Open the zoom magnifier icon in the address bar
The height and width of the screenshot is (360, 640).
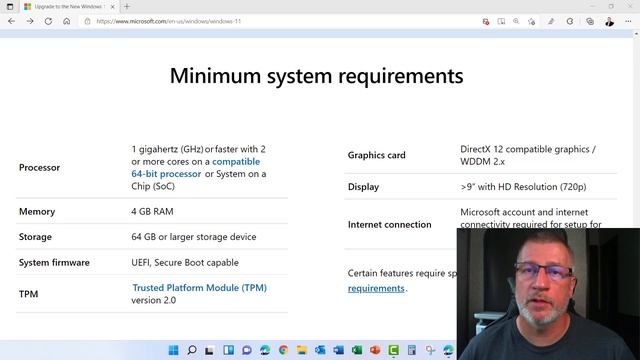tap(516, 21)
